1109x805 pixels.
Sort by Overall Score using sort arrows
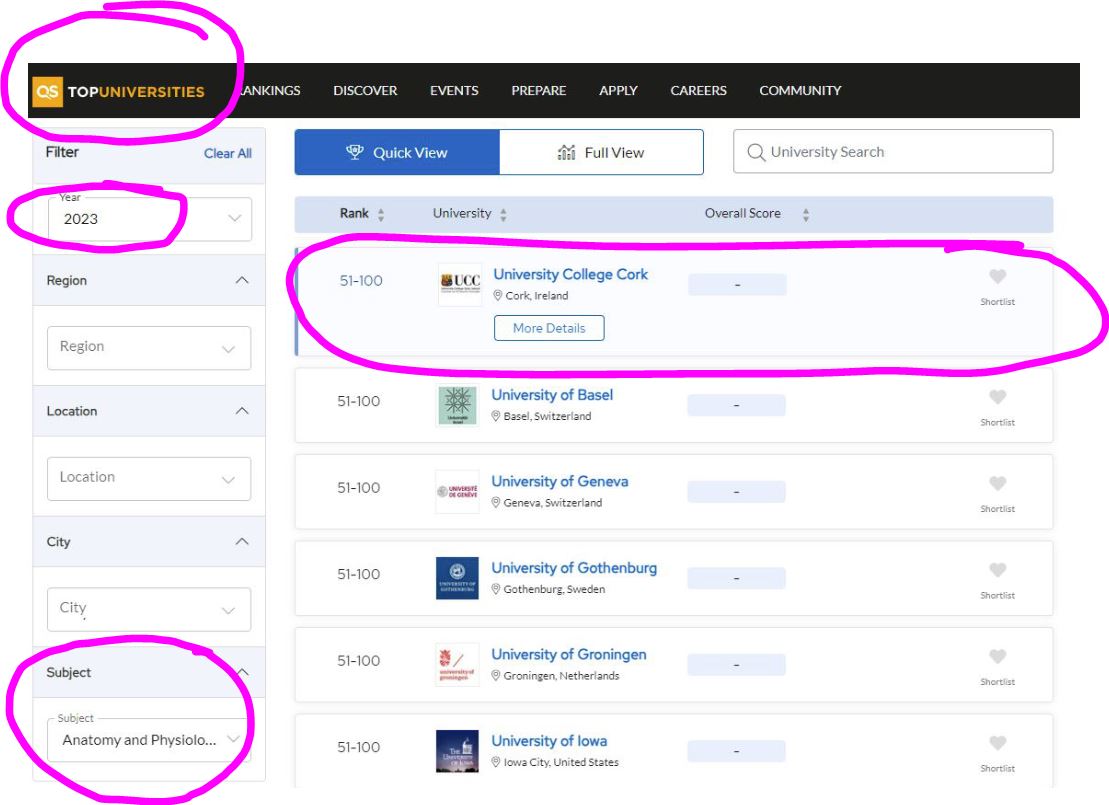point(806,215)
